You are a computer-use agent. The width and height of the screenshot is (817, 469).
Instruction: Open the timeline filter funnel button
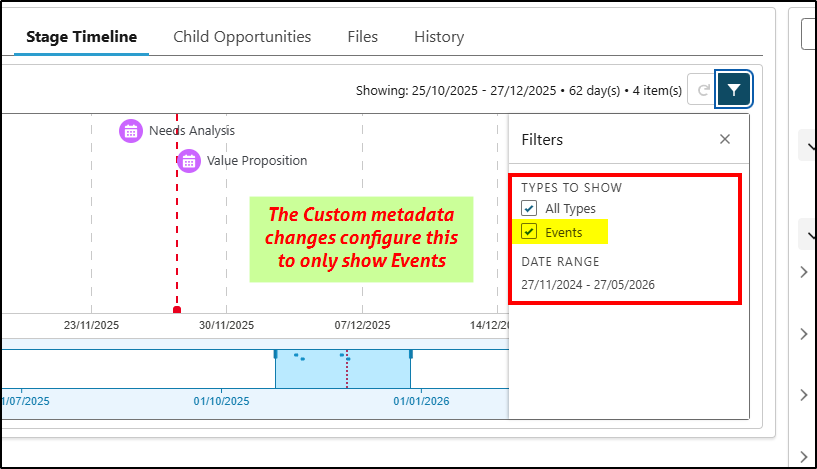click(x=734, y=90)
